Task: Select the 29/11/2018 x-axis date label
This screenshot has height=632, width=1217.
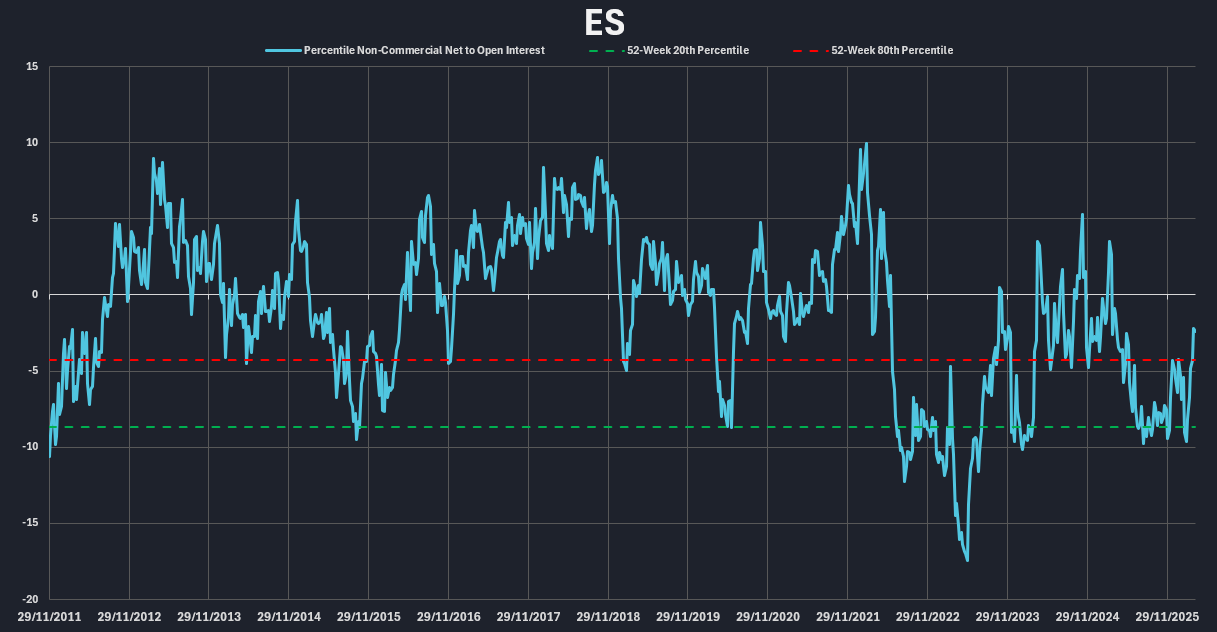Action: (x=608, y=617)
